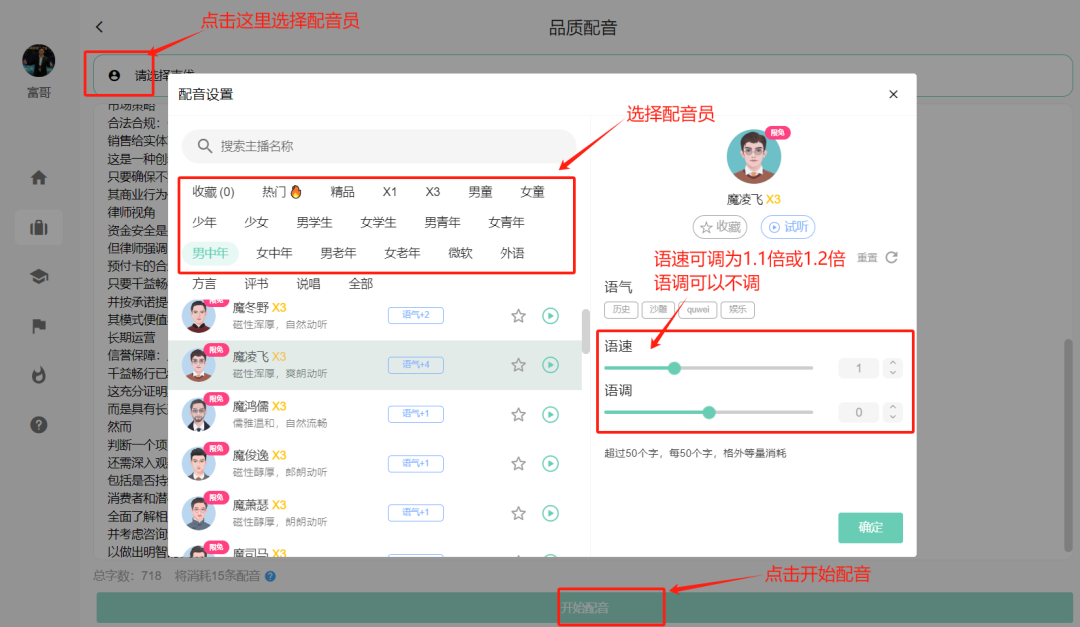This screenshot has height=627, width=1080.
Task: Open 语气+1 options for 魔萧瑟
Action: pyautogui.click(x=415, y=513)
